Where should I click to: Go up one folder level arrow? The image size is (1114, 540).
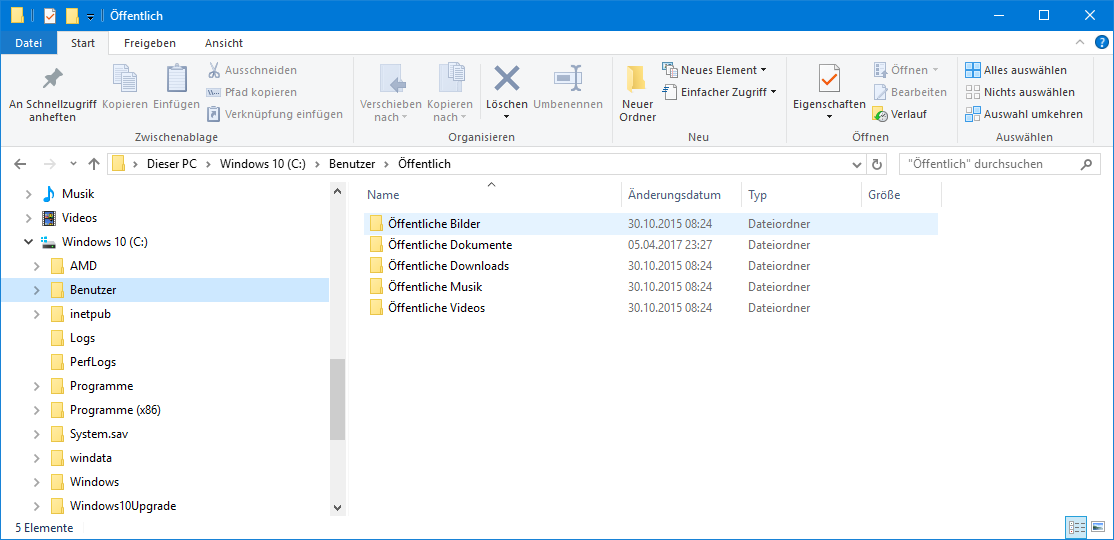tap(93, 164)
